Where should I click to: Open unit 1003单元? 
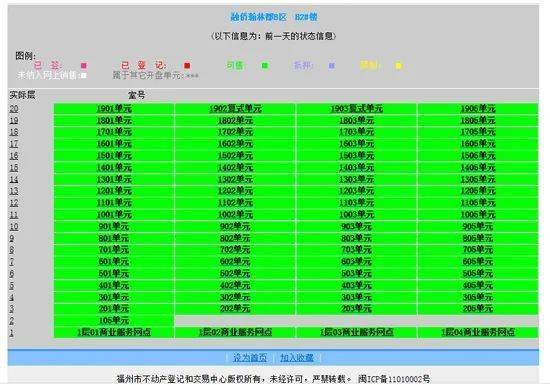(357, 215)
